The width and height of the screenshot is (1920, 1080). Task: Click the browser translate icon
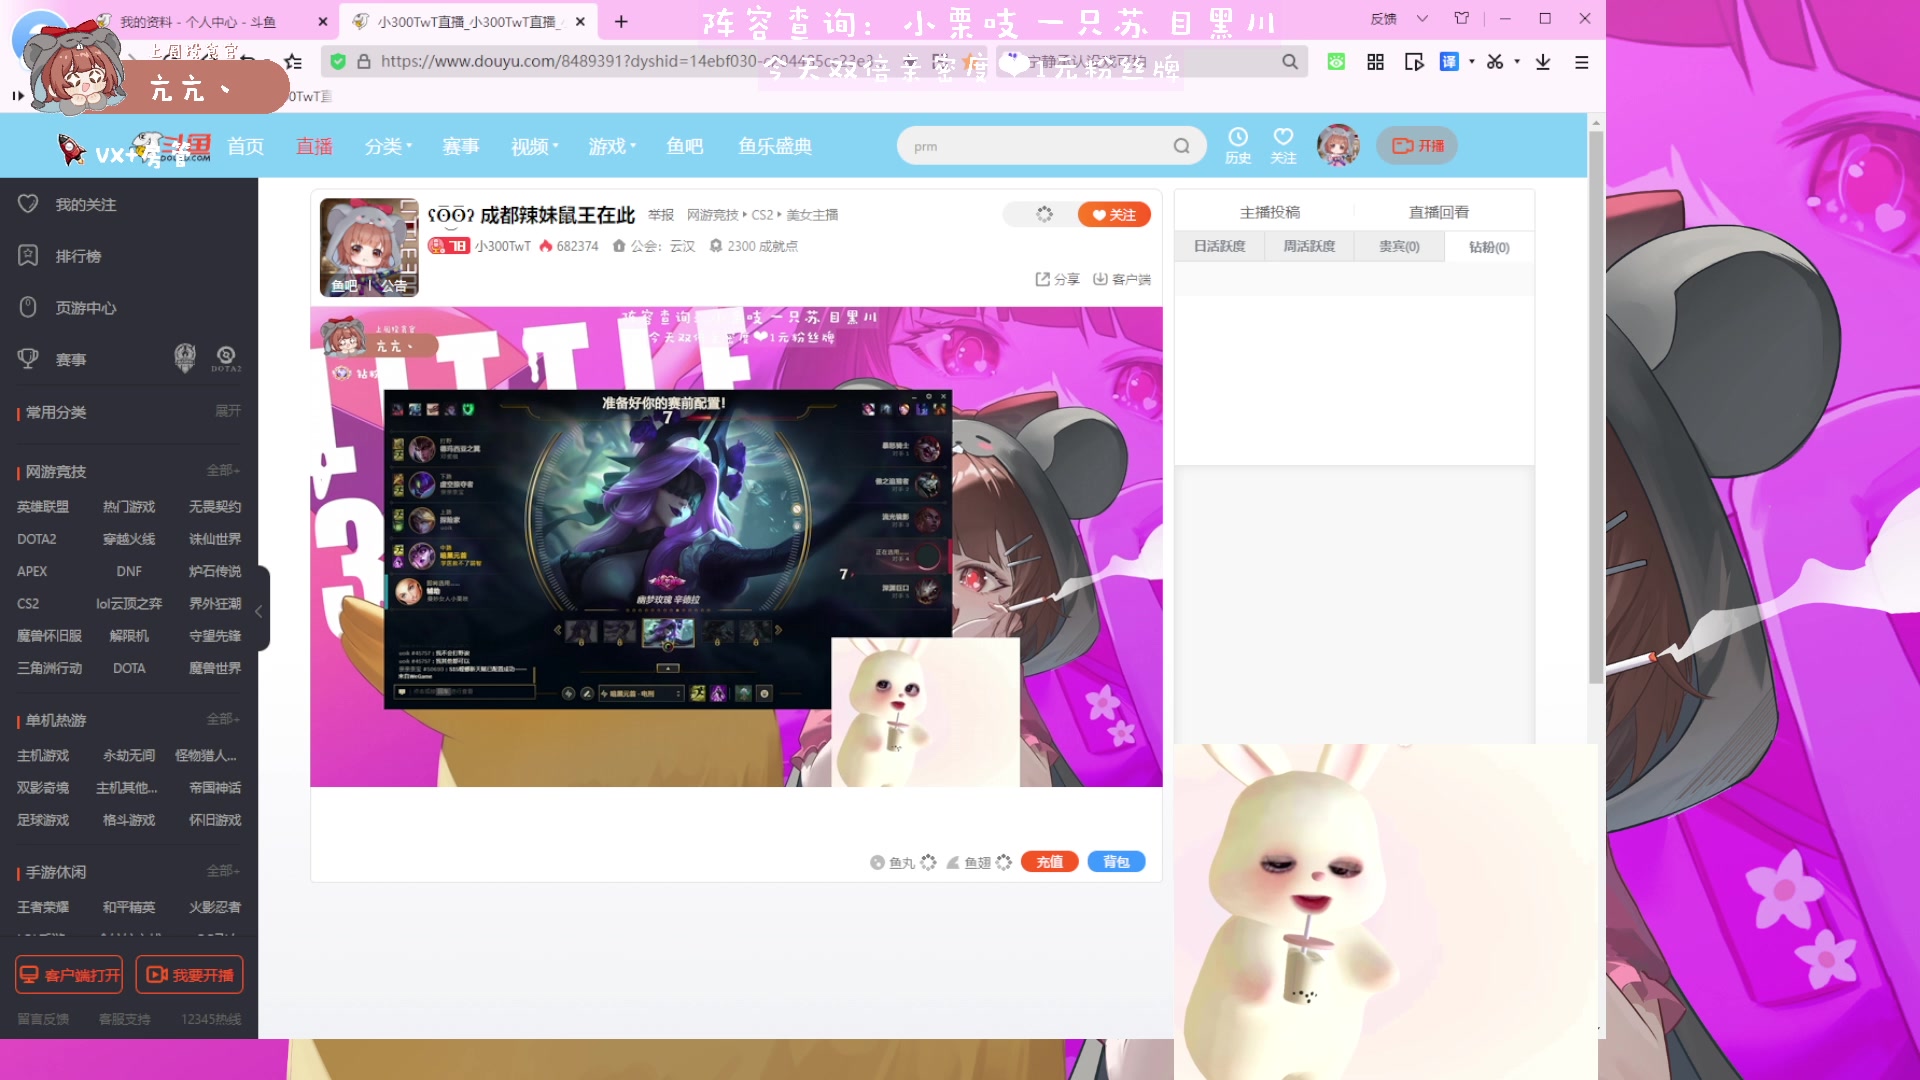point(1449,62)
